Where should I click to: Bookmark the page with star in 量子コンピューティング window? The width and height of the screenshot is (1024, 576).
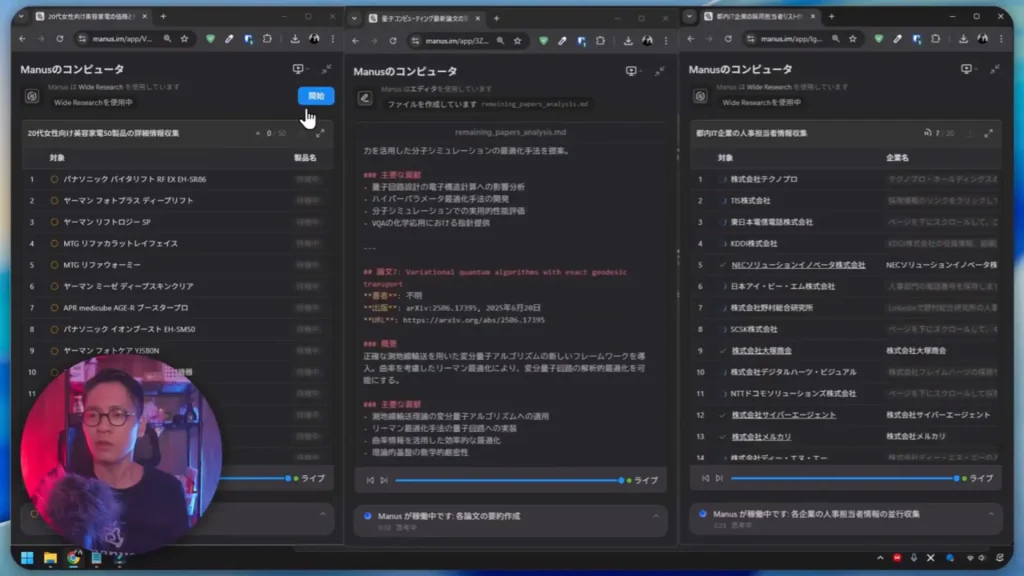click(518, 41)
